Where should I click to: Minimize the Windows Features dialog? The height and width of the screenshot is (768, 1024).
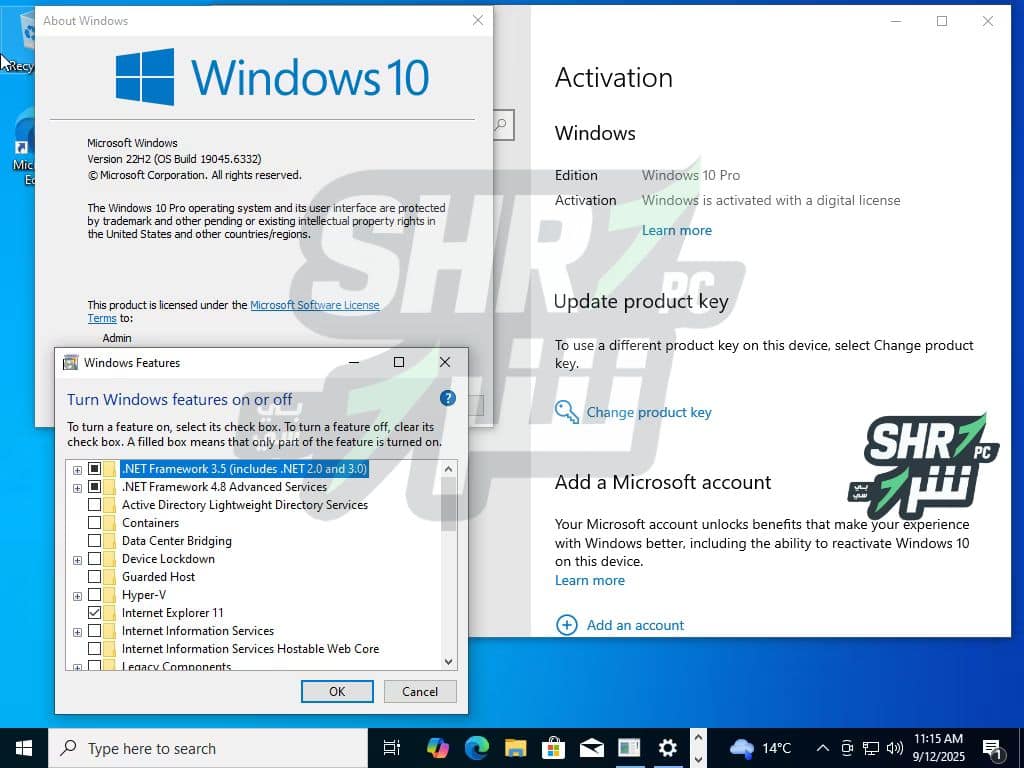(x=354, y=362)
